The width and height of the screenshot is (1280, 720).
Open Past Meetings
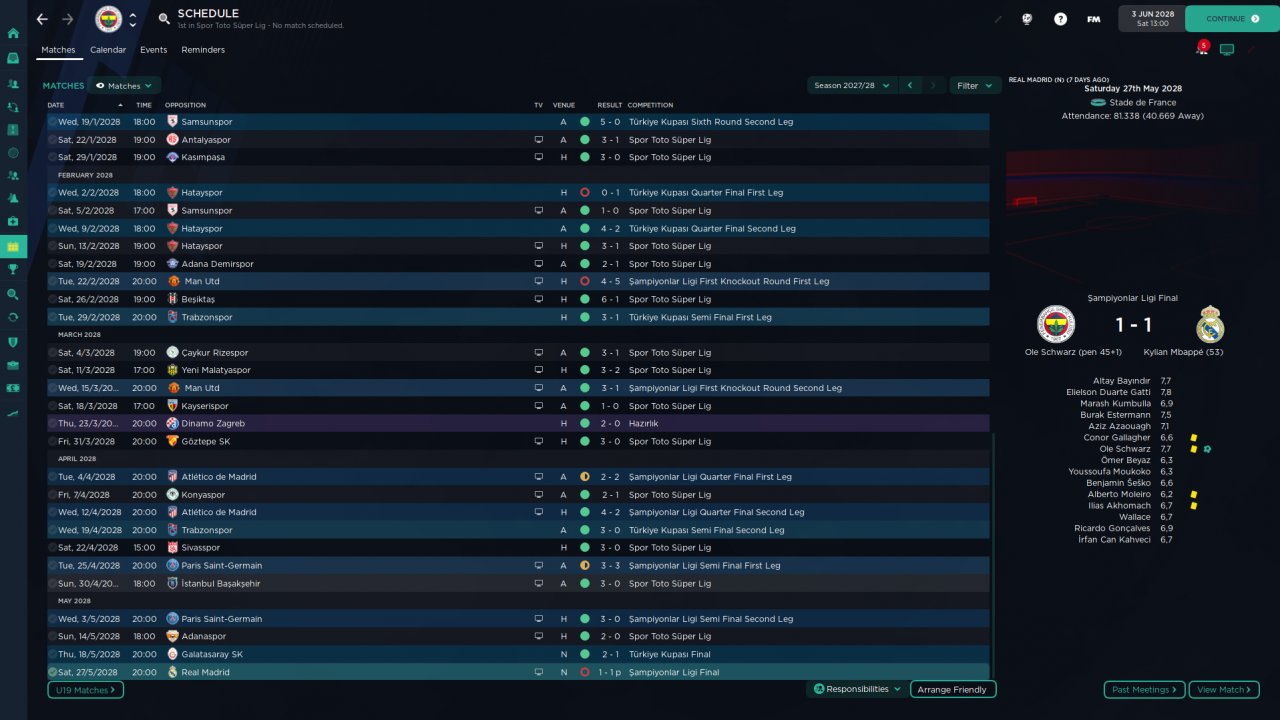(1144, 690)
